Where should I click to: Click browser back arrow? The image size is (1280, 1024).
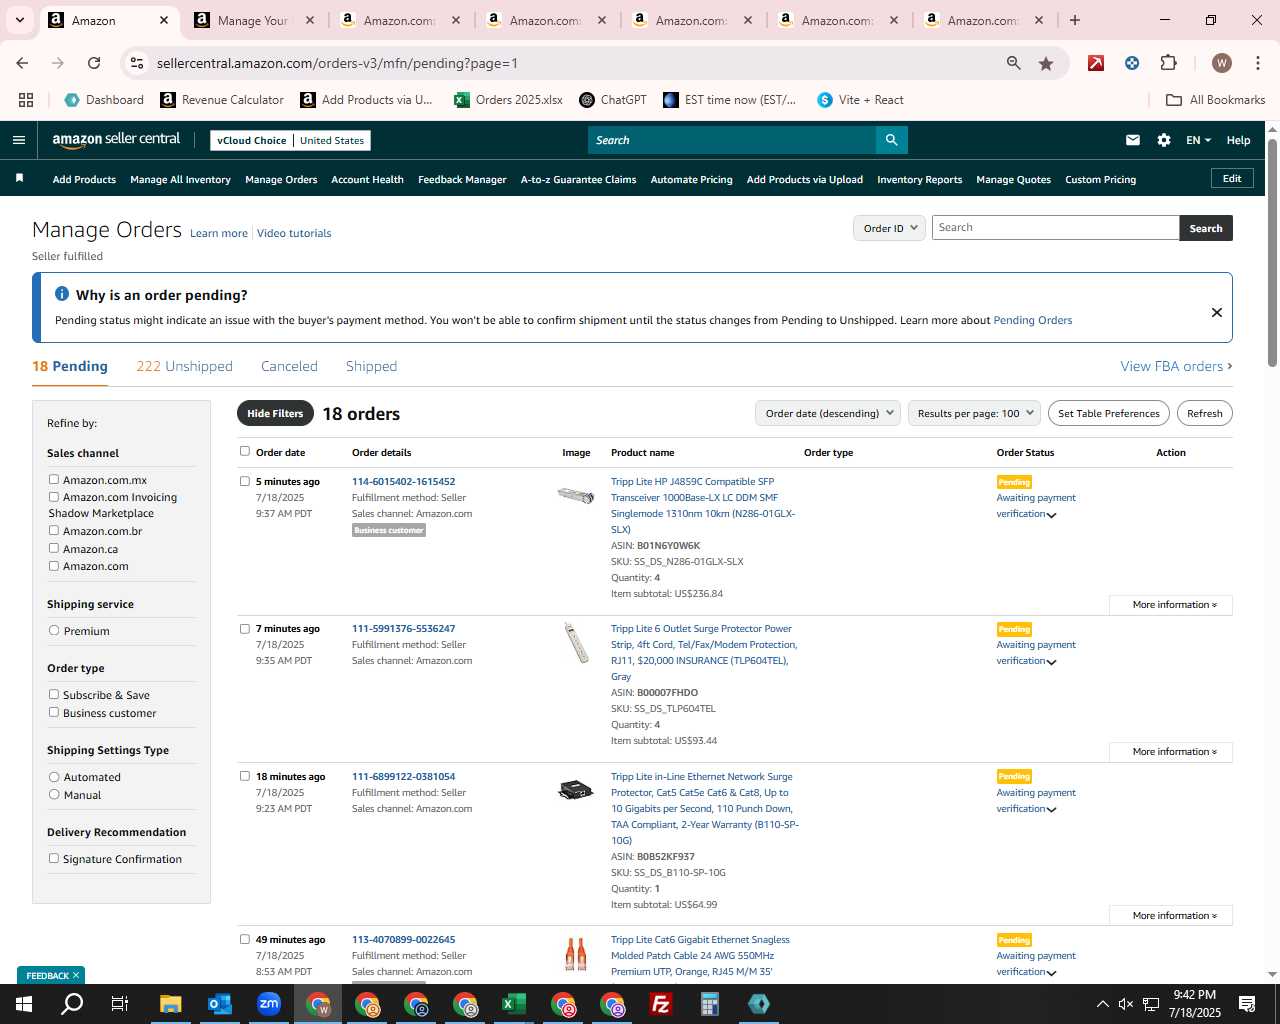[22, 63]
